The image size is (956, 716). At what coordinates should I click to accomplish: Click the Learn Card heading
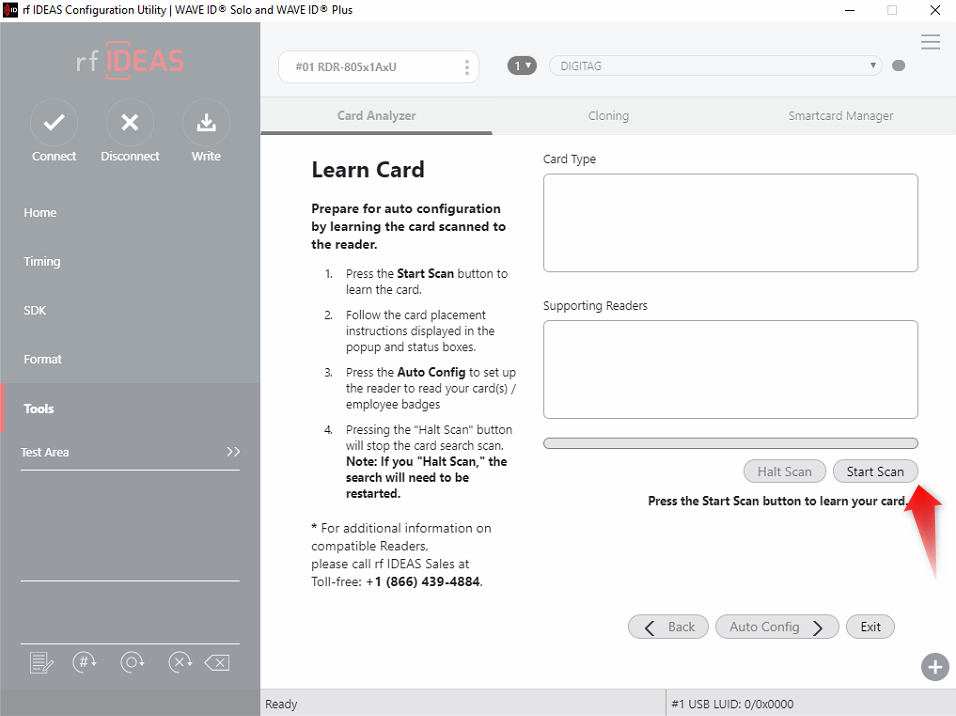(x=368, y=170)
